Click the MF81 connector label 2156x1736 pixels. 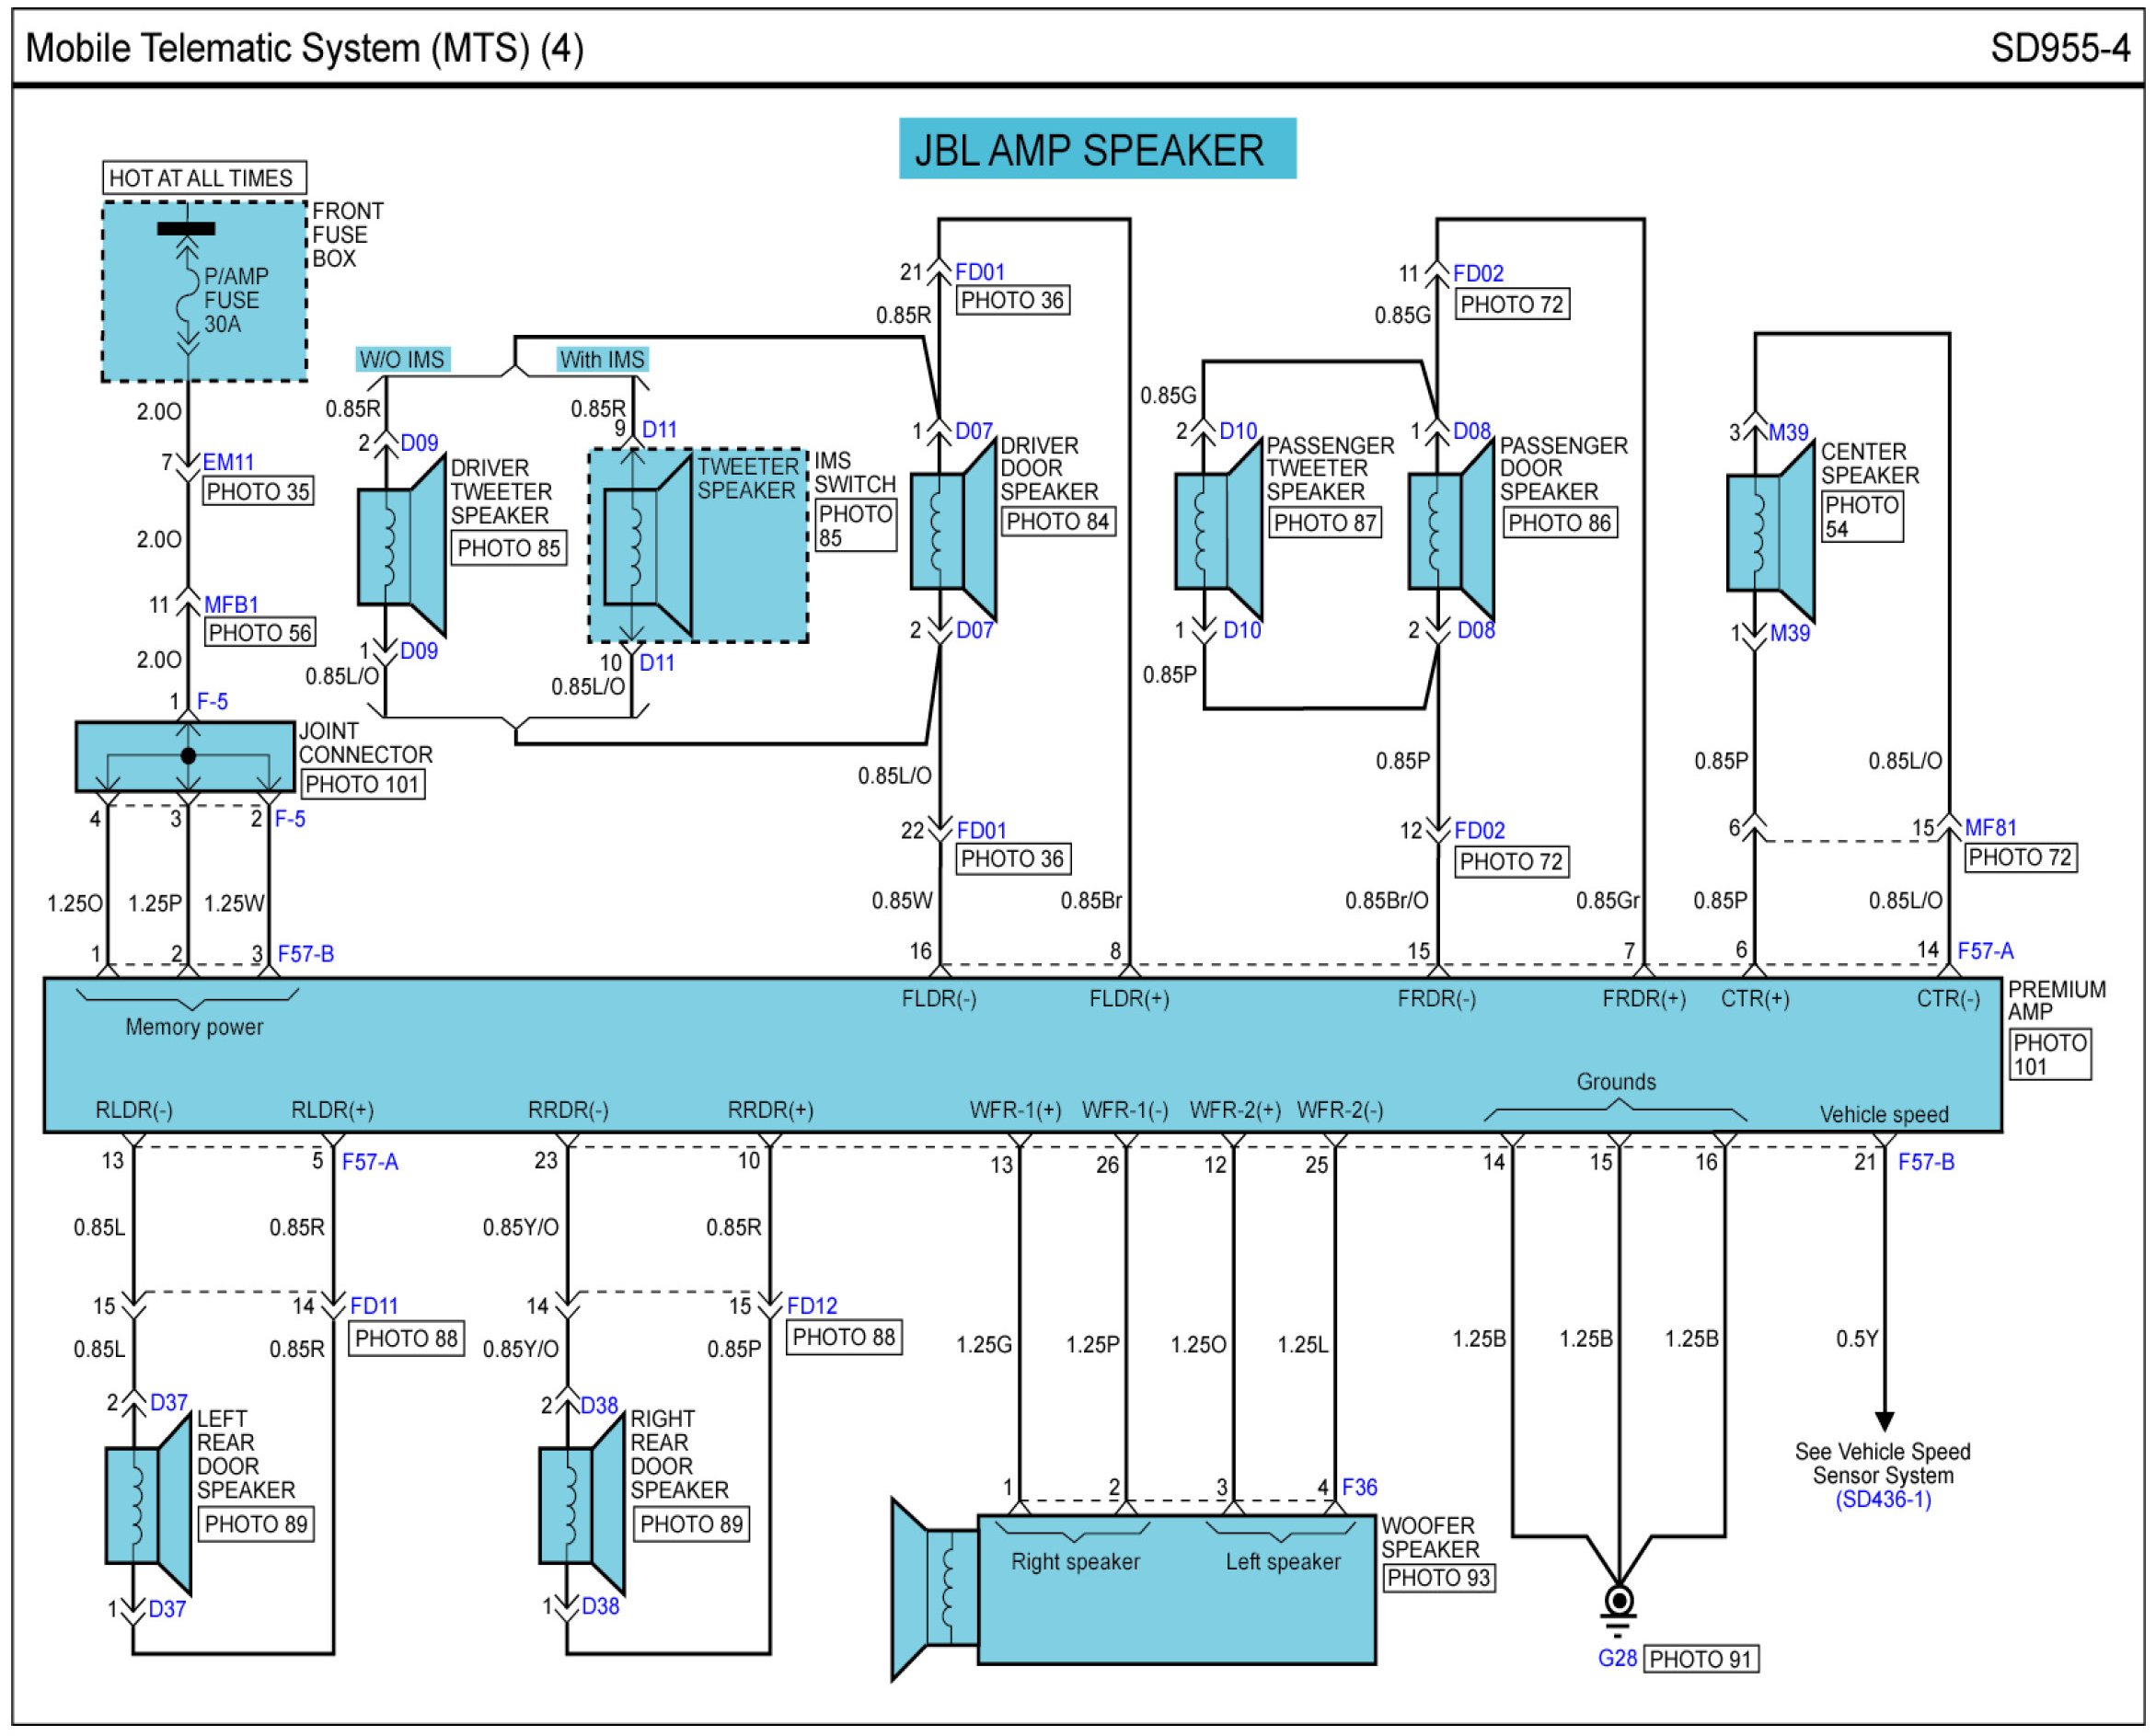pyautogui.click(x=1990, y=828)
